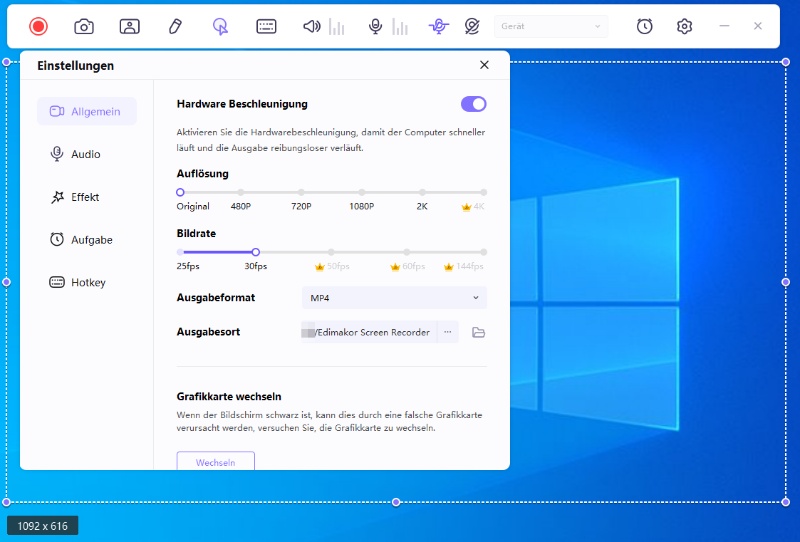Take a screenshot with the camera icon
Screen dimensions: 800x542
(84, 27)
